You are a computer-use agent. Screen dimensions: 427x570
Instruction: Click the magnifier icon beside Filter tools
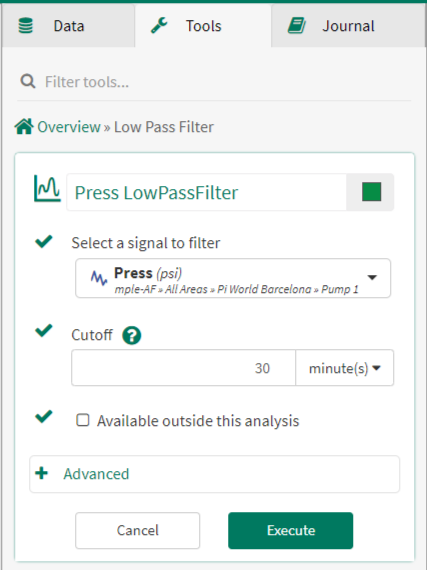tap(28, 81)
